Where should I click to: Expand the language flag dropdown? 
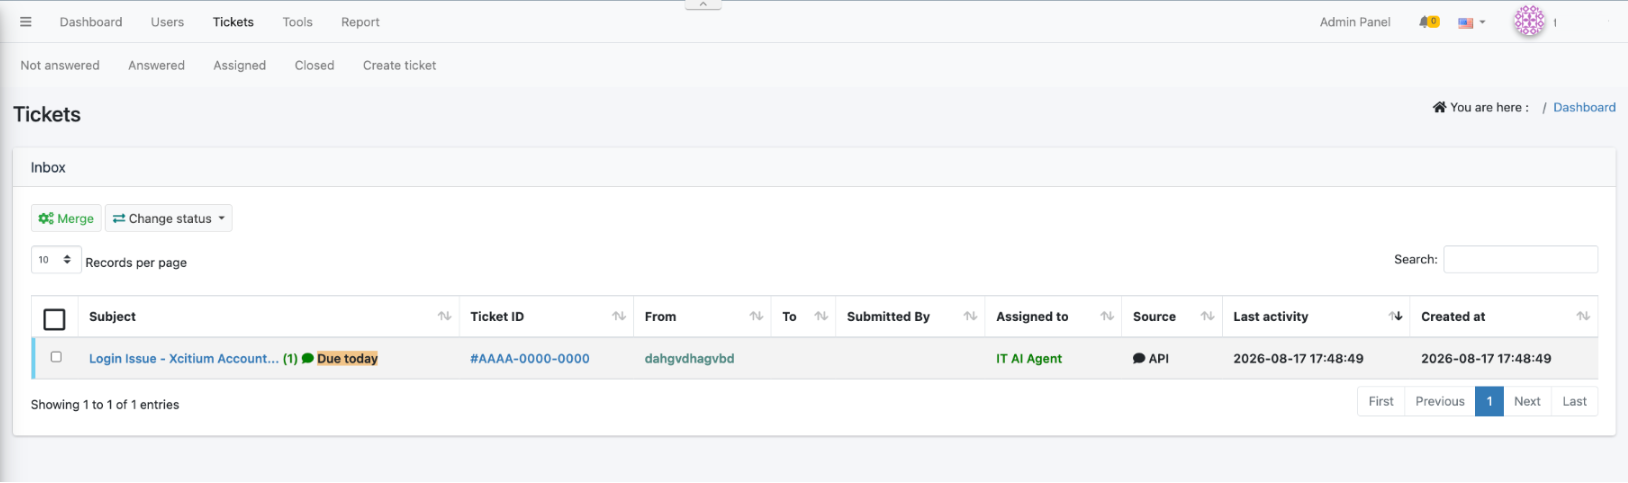1471,22
